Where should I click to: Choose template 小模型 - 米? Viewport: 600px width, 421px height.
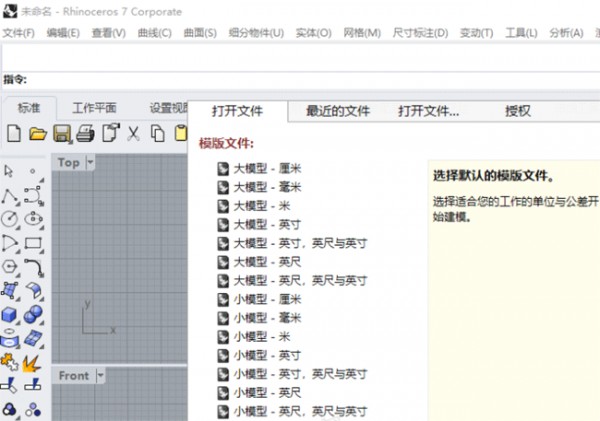tap(254, 337)
